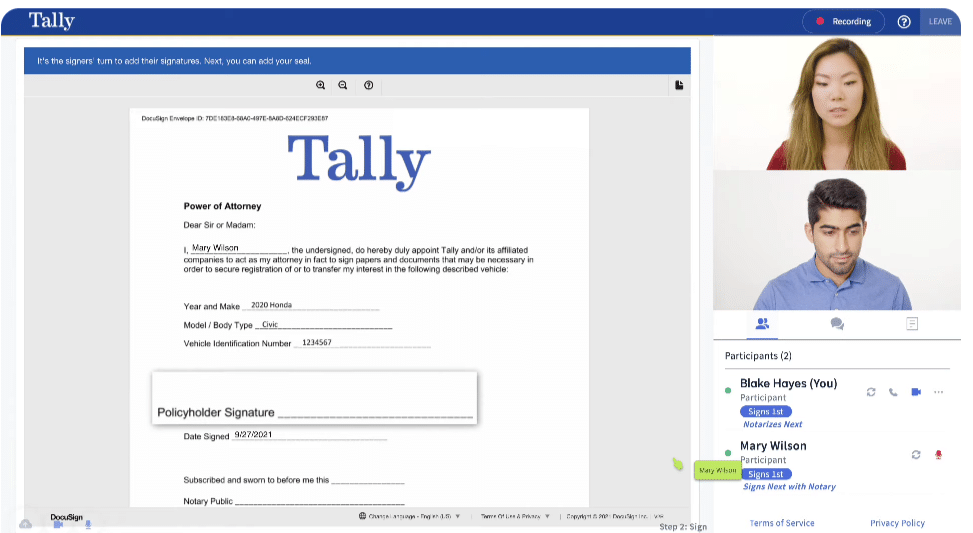Open Blake Hayes more options menu
The height and width of the screenshot is (533, 973).
click(x=938, y=392)
